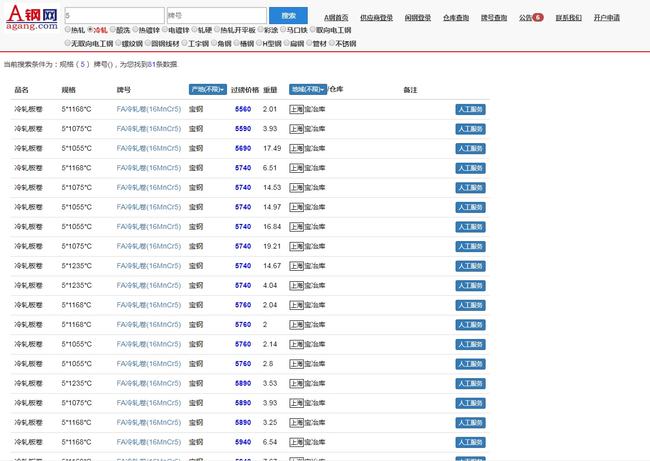Open the 产地(不限) origin dropdown
Image resolution: width=650 pixels, height=461 pixels.
point(208,90)
